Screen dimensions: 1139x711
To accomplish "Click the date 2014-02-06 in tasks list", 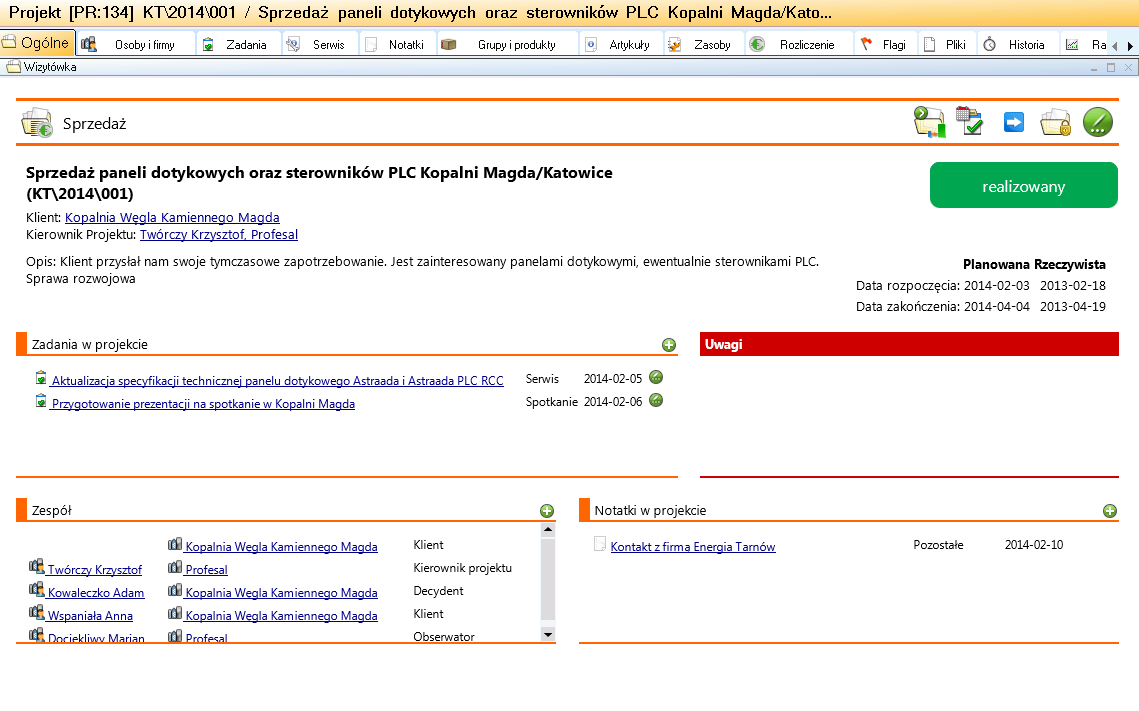I will (613, 402).
